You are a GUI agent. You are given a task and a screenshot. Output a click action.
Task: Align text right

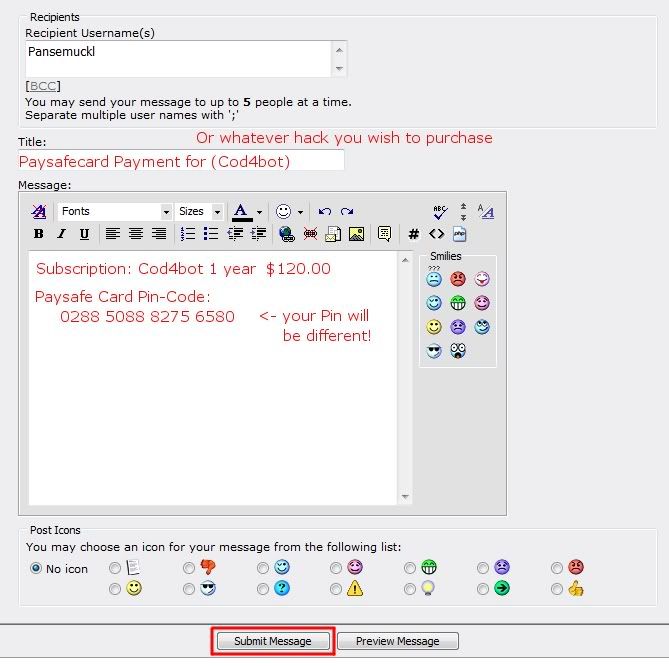click(x=159, y=234)
